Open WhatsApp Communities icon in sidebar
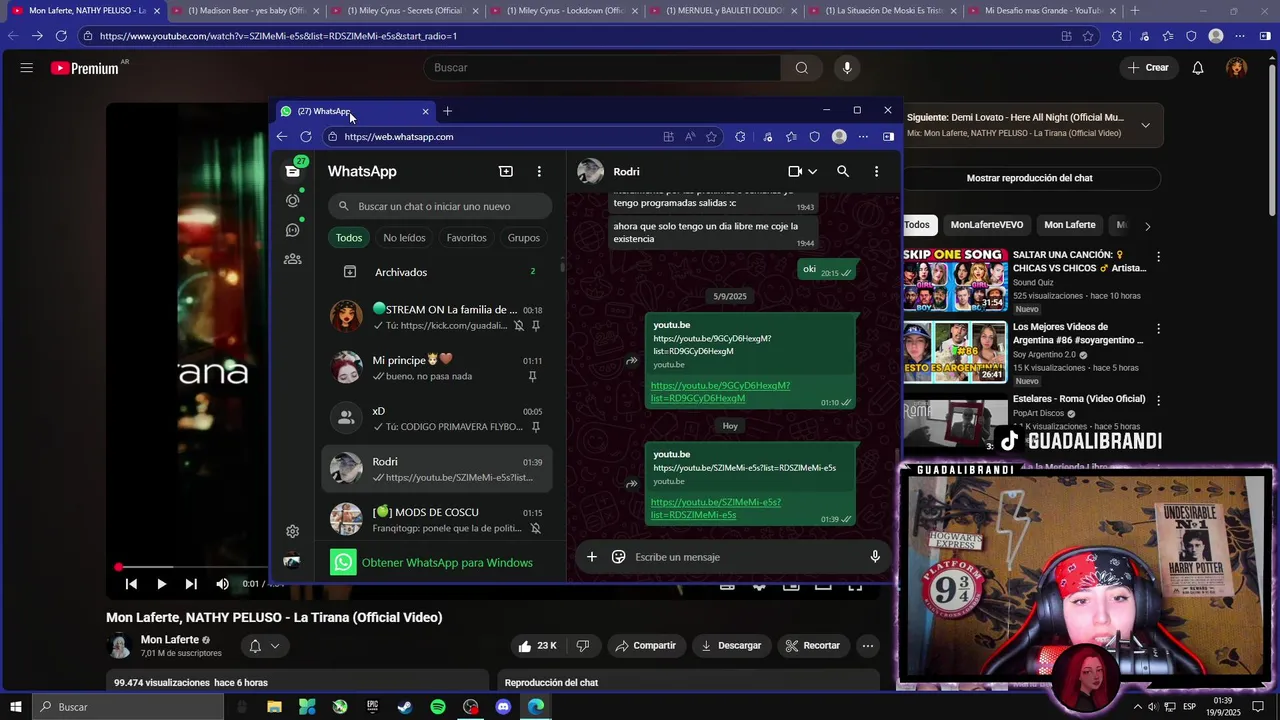The height and width of the screenshot is (720, 1280). tap(292, 259)
